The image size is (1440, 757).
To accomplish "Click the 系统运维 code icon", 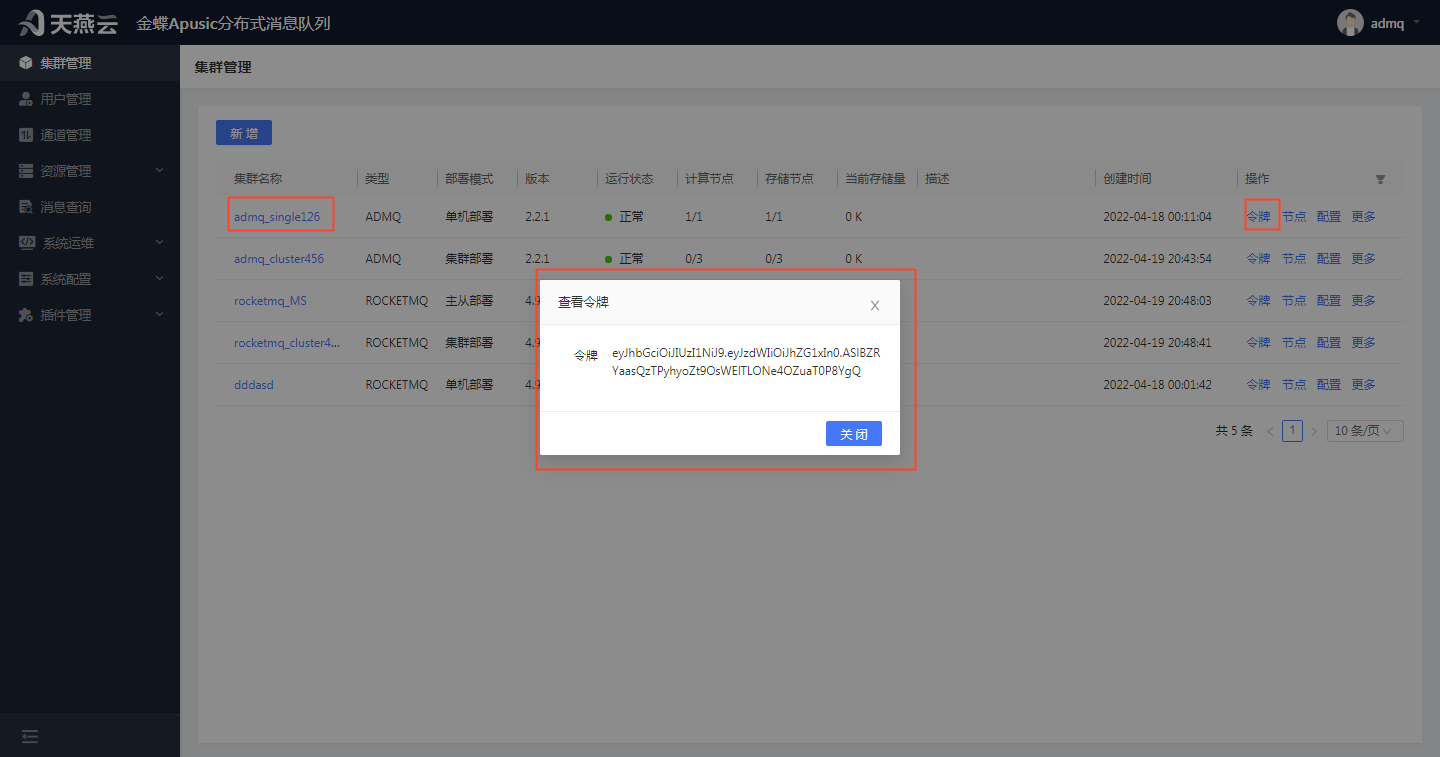I will coord(27,243).
